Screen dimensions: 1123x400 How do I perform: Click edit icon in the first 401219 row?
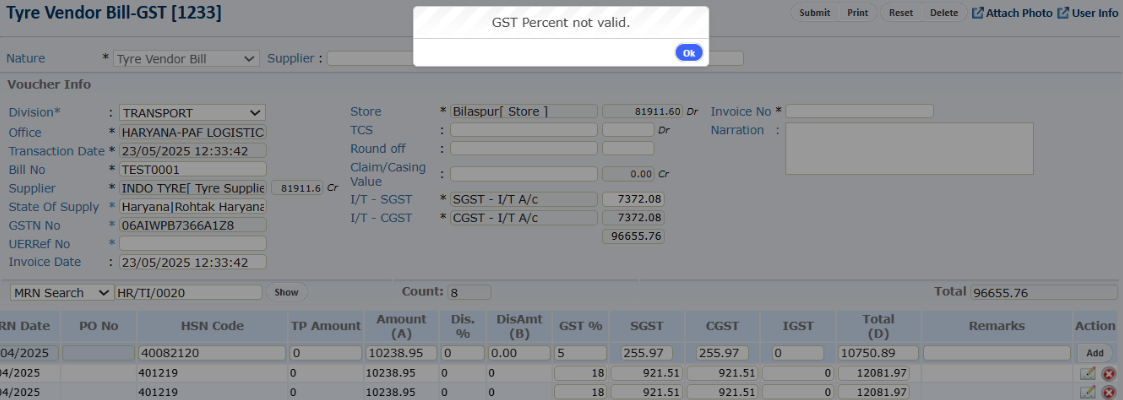point(1088,373)
